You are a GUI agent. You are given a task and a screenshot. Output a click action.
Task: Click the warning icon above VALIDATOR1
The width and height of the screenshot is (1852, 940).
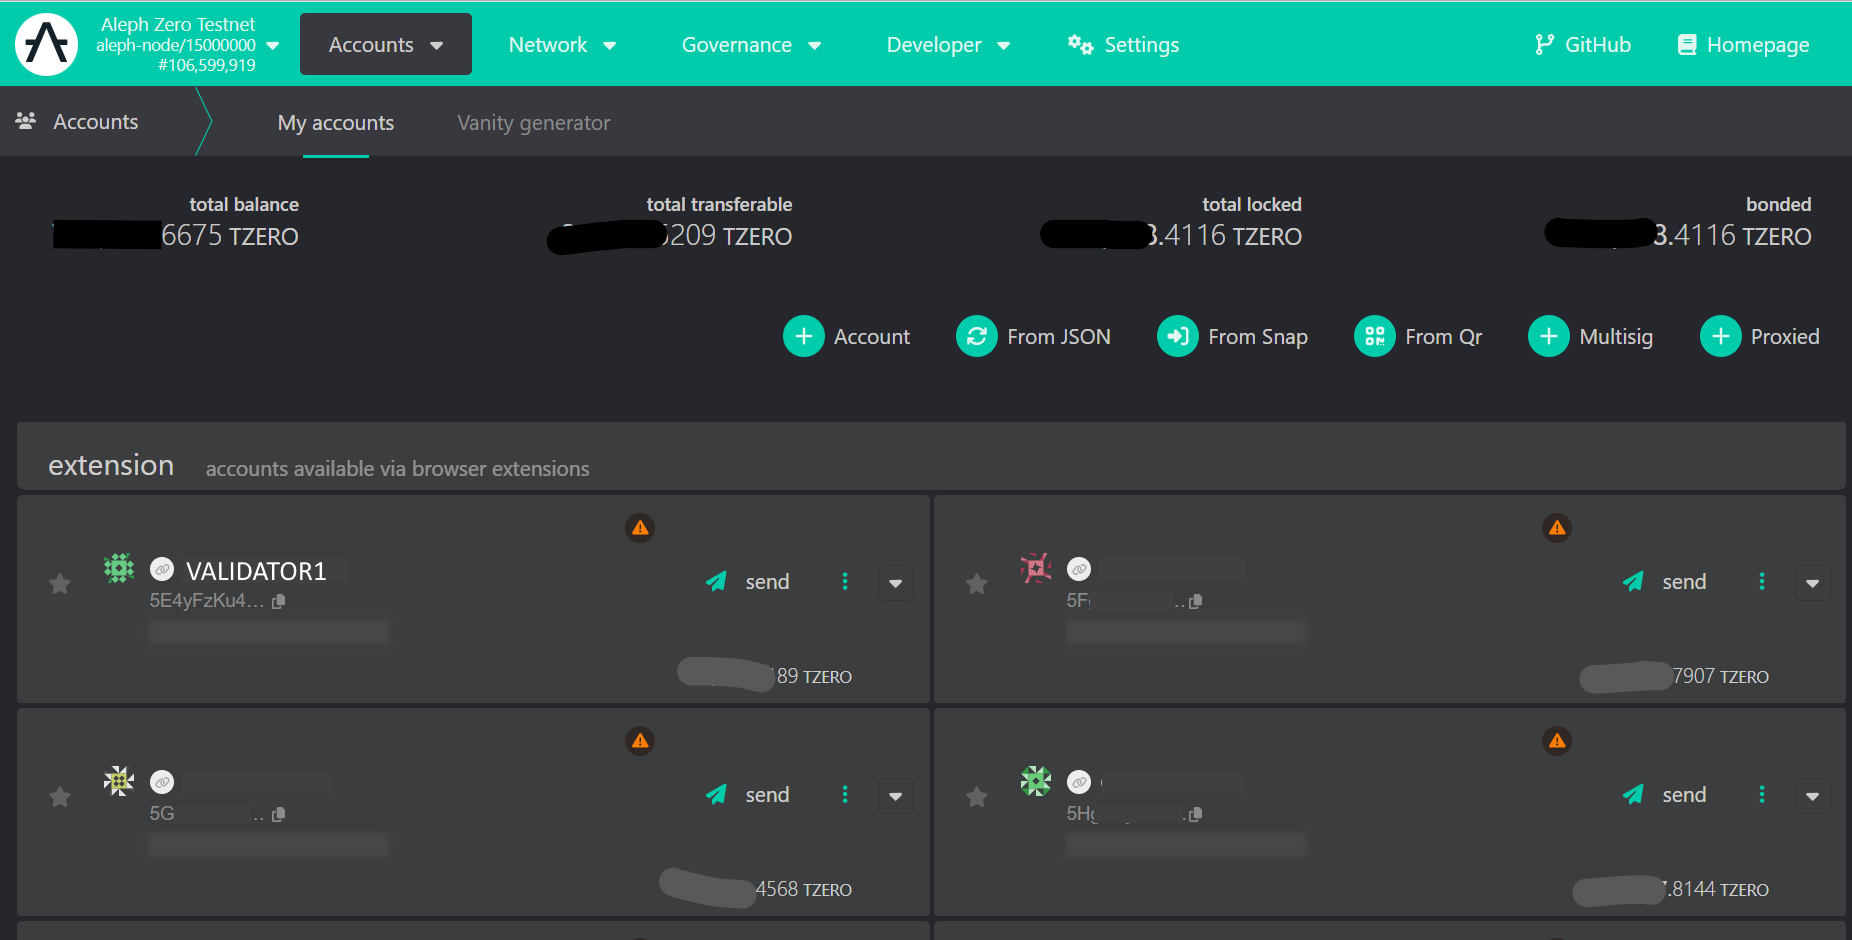(x=640, y=528)
